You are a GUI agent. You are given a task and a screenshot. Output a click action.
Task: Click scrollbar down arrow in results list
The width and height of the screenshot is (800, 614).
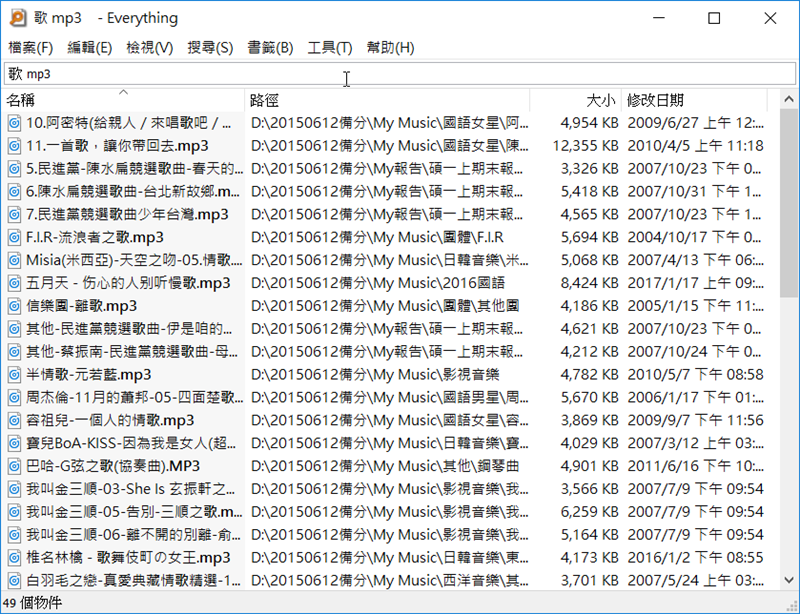coord(789,580)
